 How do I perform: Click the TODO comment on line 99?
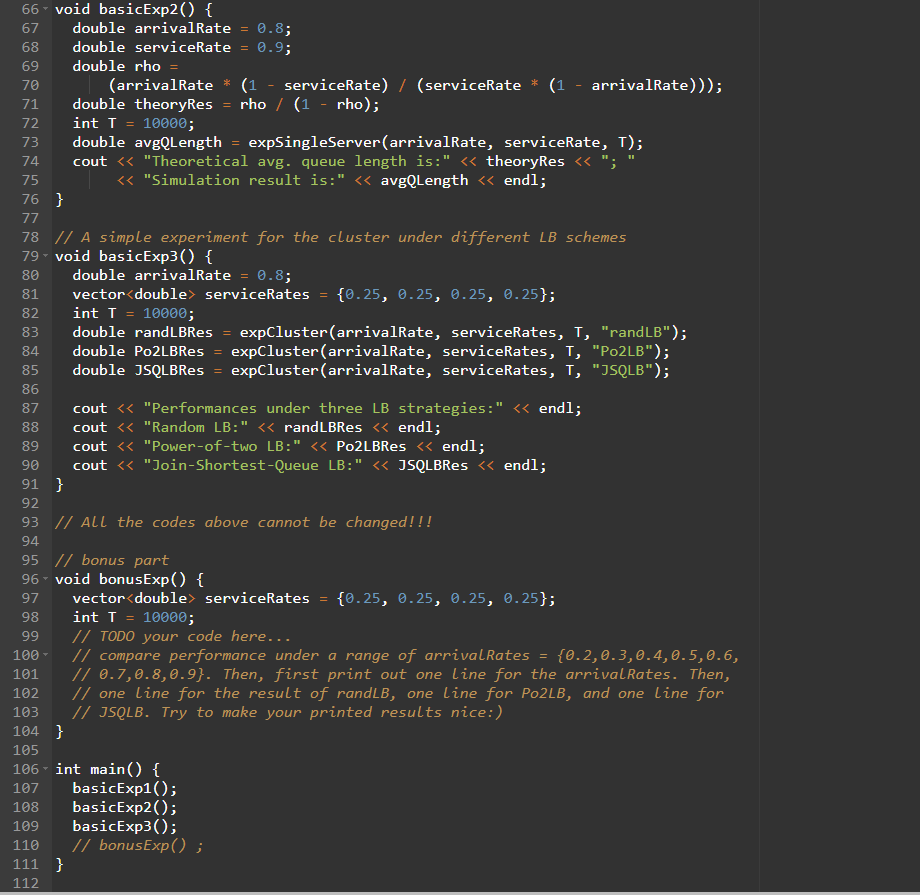(x=180, y=636)
